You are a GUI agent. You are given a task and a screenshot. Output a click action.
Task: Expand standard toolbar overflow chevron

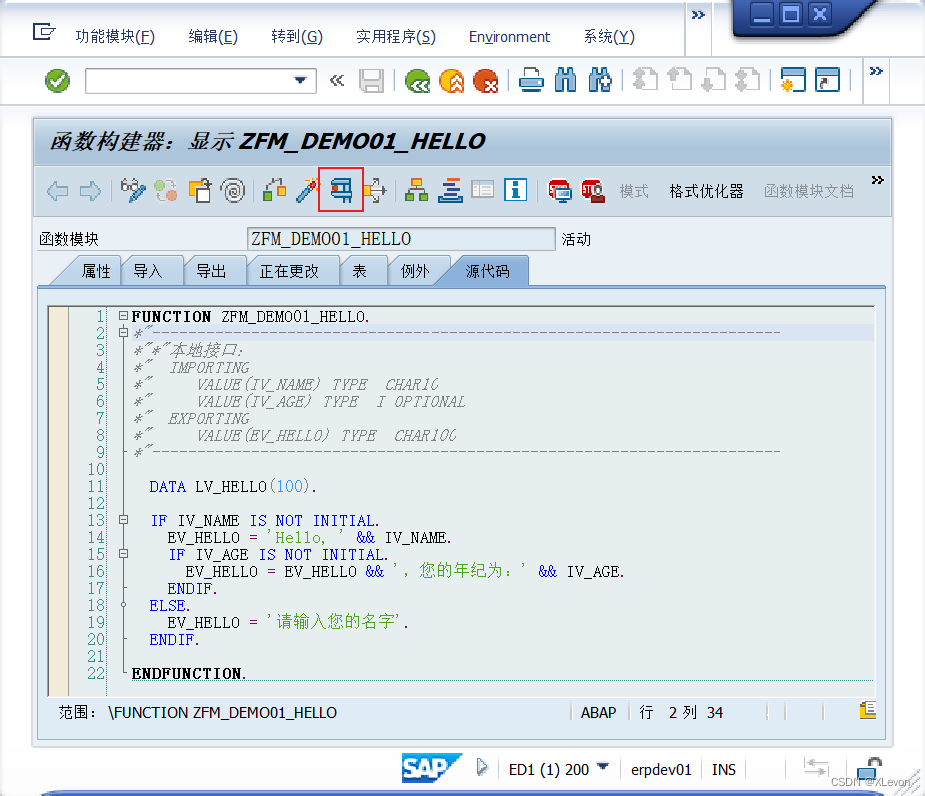point(876,71)
